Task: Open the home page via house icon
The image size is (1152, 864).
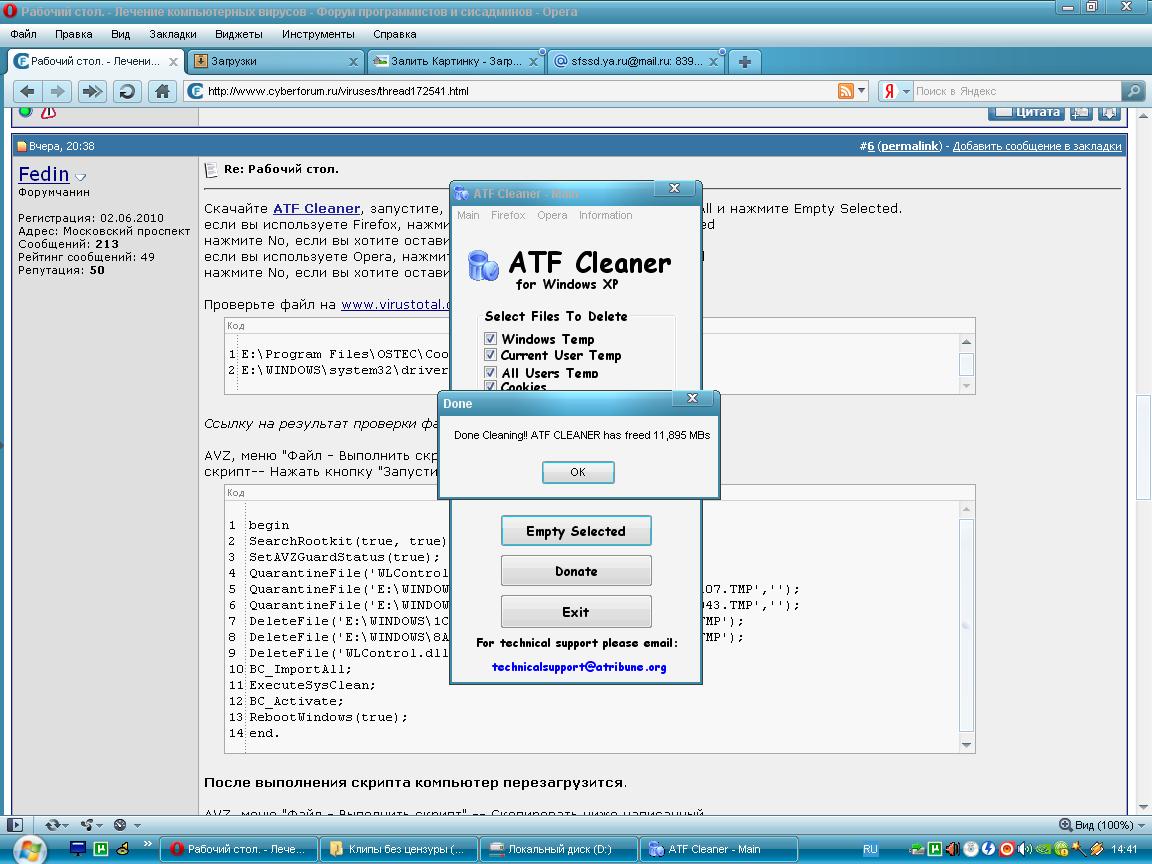Action: coord(162,91)
